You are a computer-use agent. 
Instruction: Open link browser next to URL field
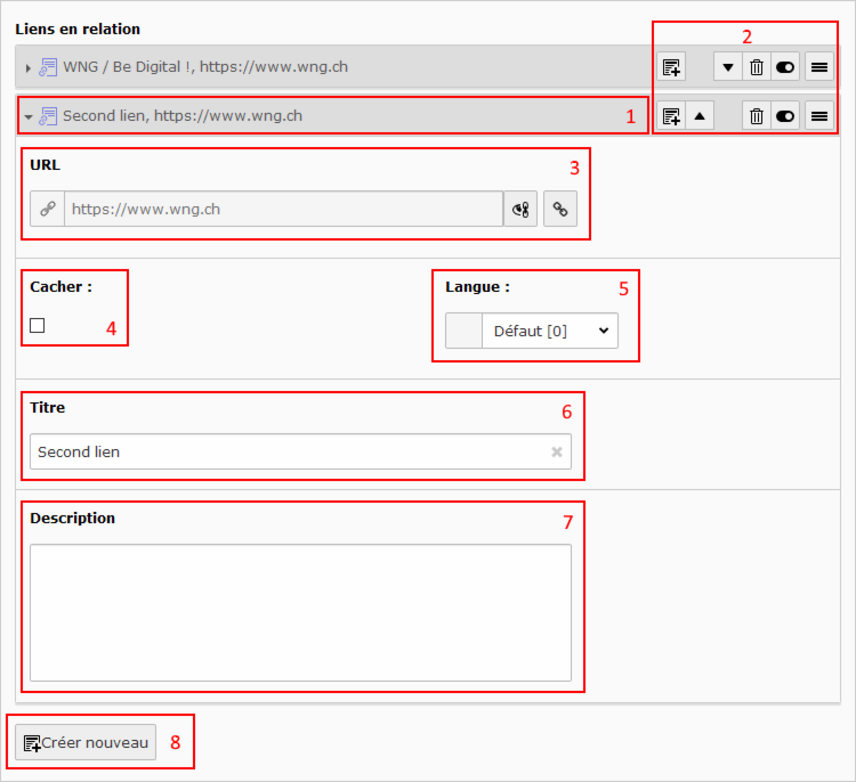tap(560, 210)
